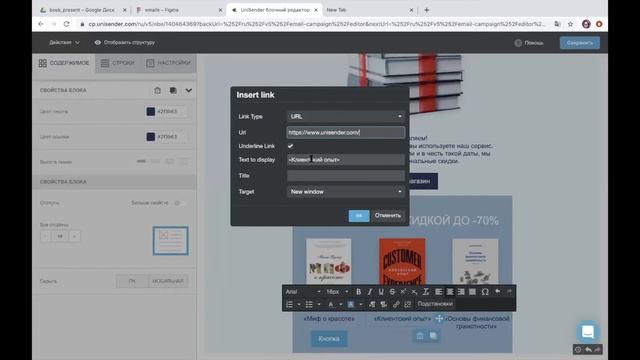Select the first line height option
This screenshot has width=640, height=360.
(141, 161)
